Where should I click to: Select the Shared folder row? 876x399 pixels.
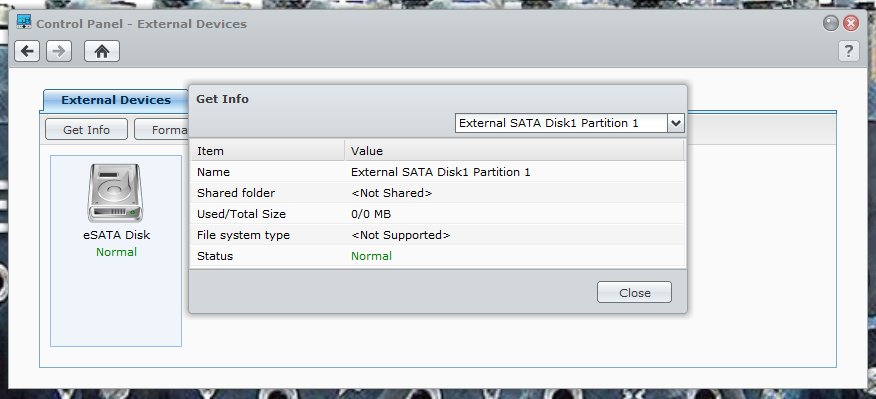(x=437, y=193)
